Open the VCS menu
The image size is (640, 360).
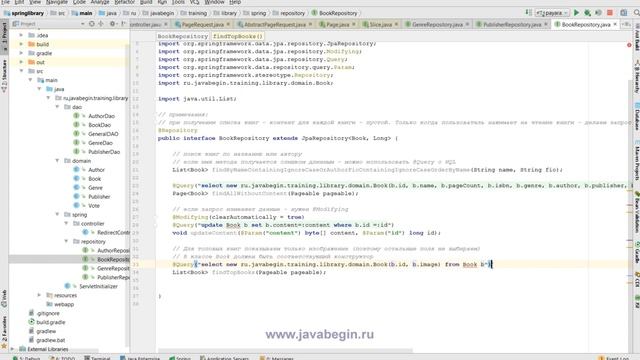(195, 2)
